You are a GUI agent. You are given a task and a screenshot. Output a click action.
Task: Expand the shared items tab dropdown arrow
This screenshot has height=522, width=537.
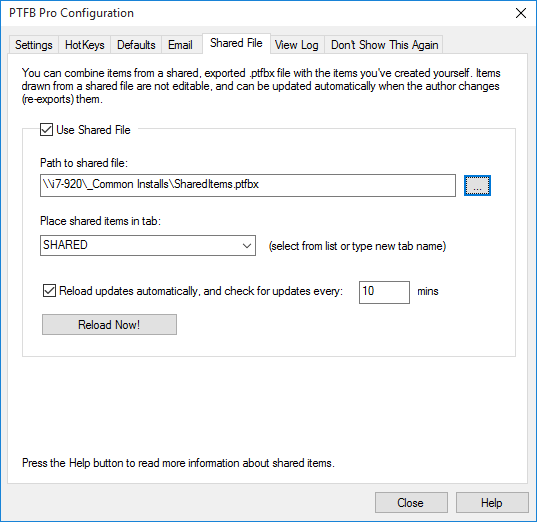[247, 246]
